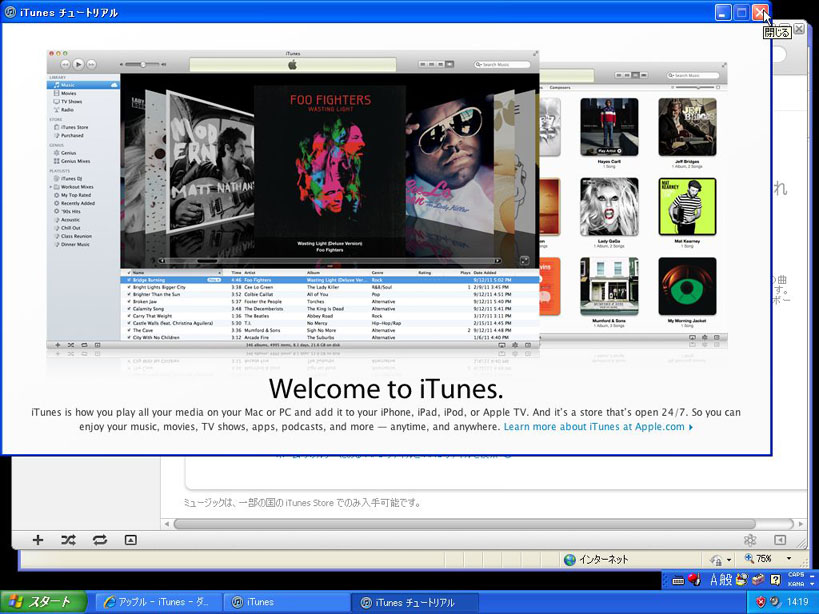Minimize the language bar with its dash button
This screenshot has height=614, width=819.
click(x=812, y=574)
